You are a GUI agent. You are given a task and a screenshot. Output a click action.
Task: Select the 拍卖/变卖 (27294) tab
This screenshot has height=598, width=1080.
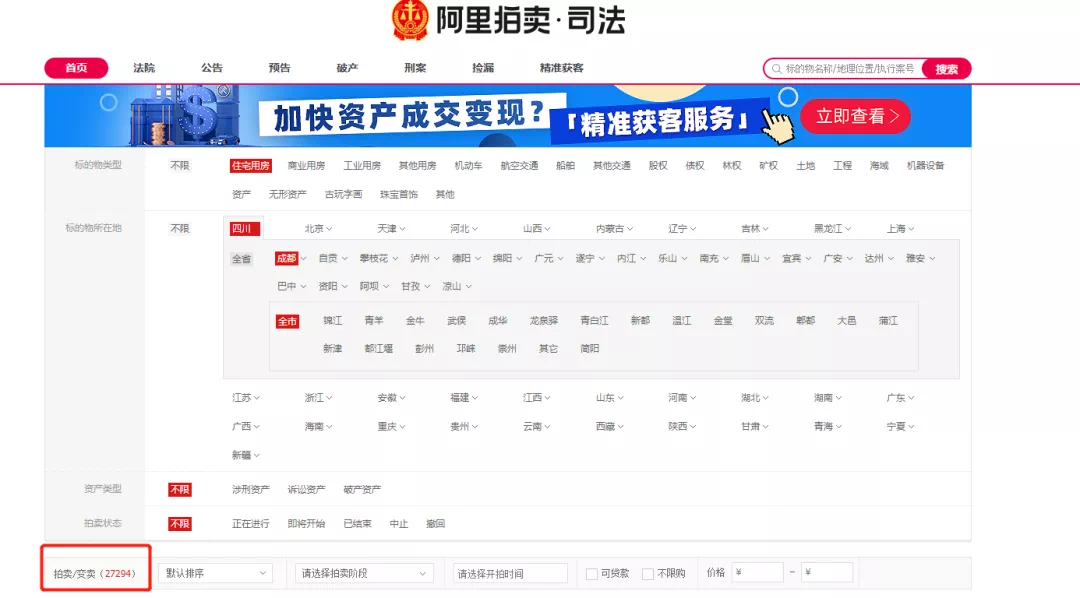click(95, 574)
